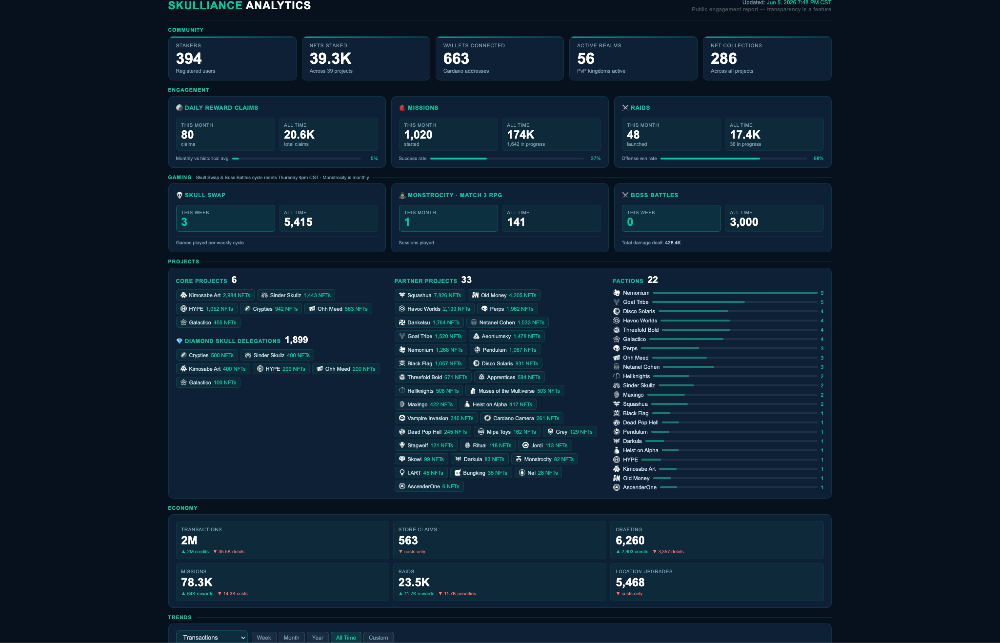Click the NFT Collections 286 card
This screenshot has height=643, width=1000.
(767, 58)
